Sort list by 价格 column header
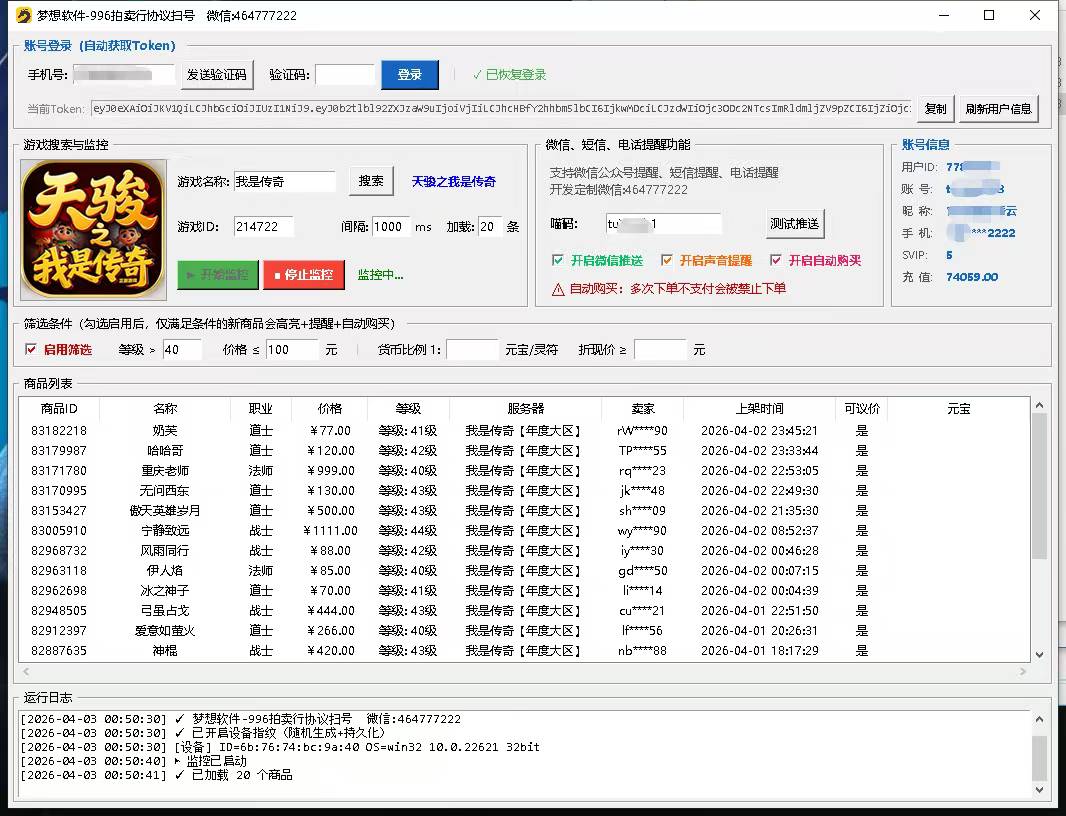 329,408
